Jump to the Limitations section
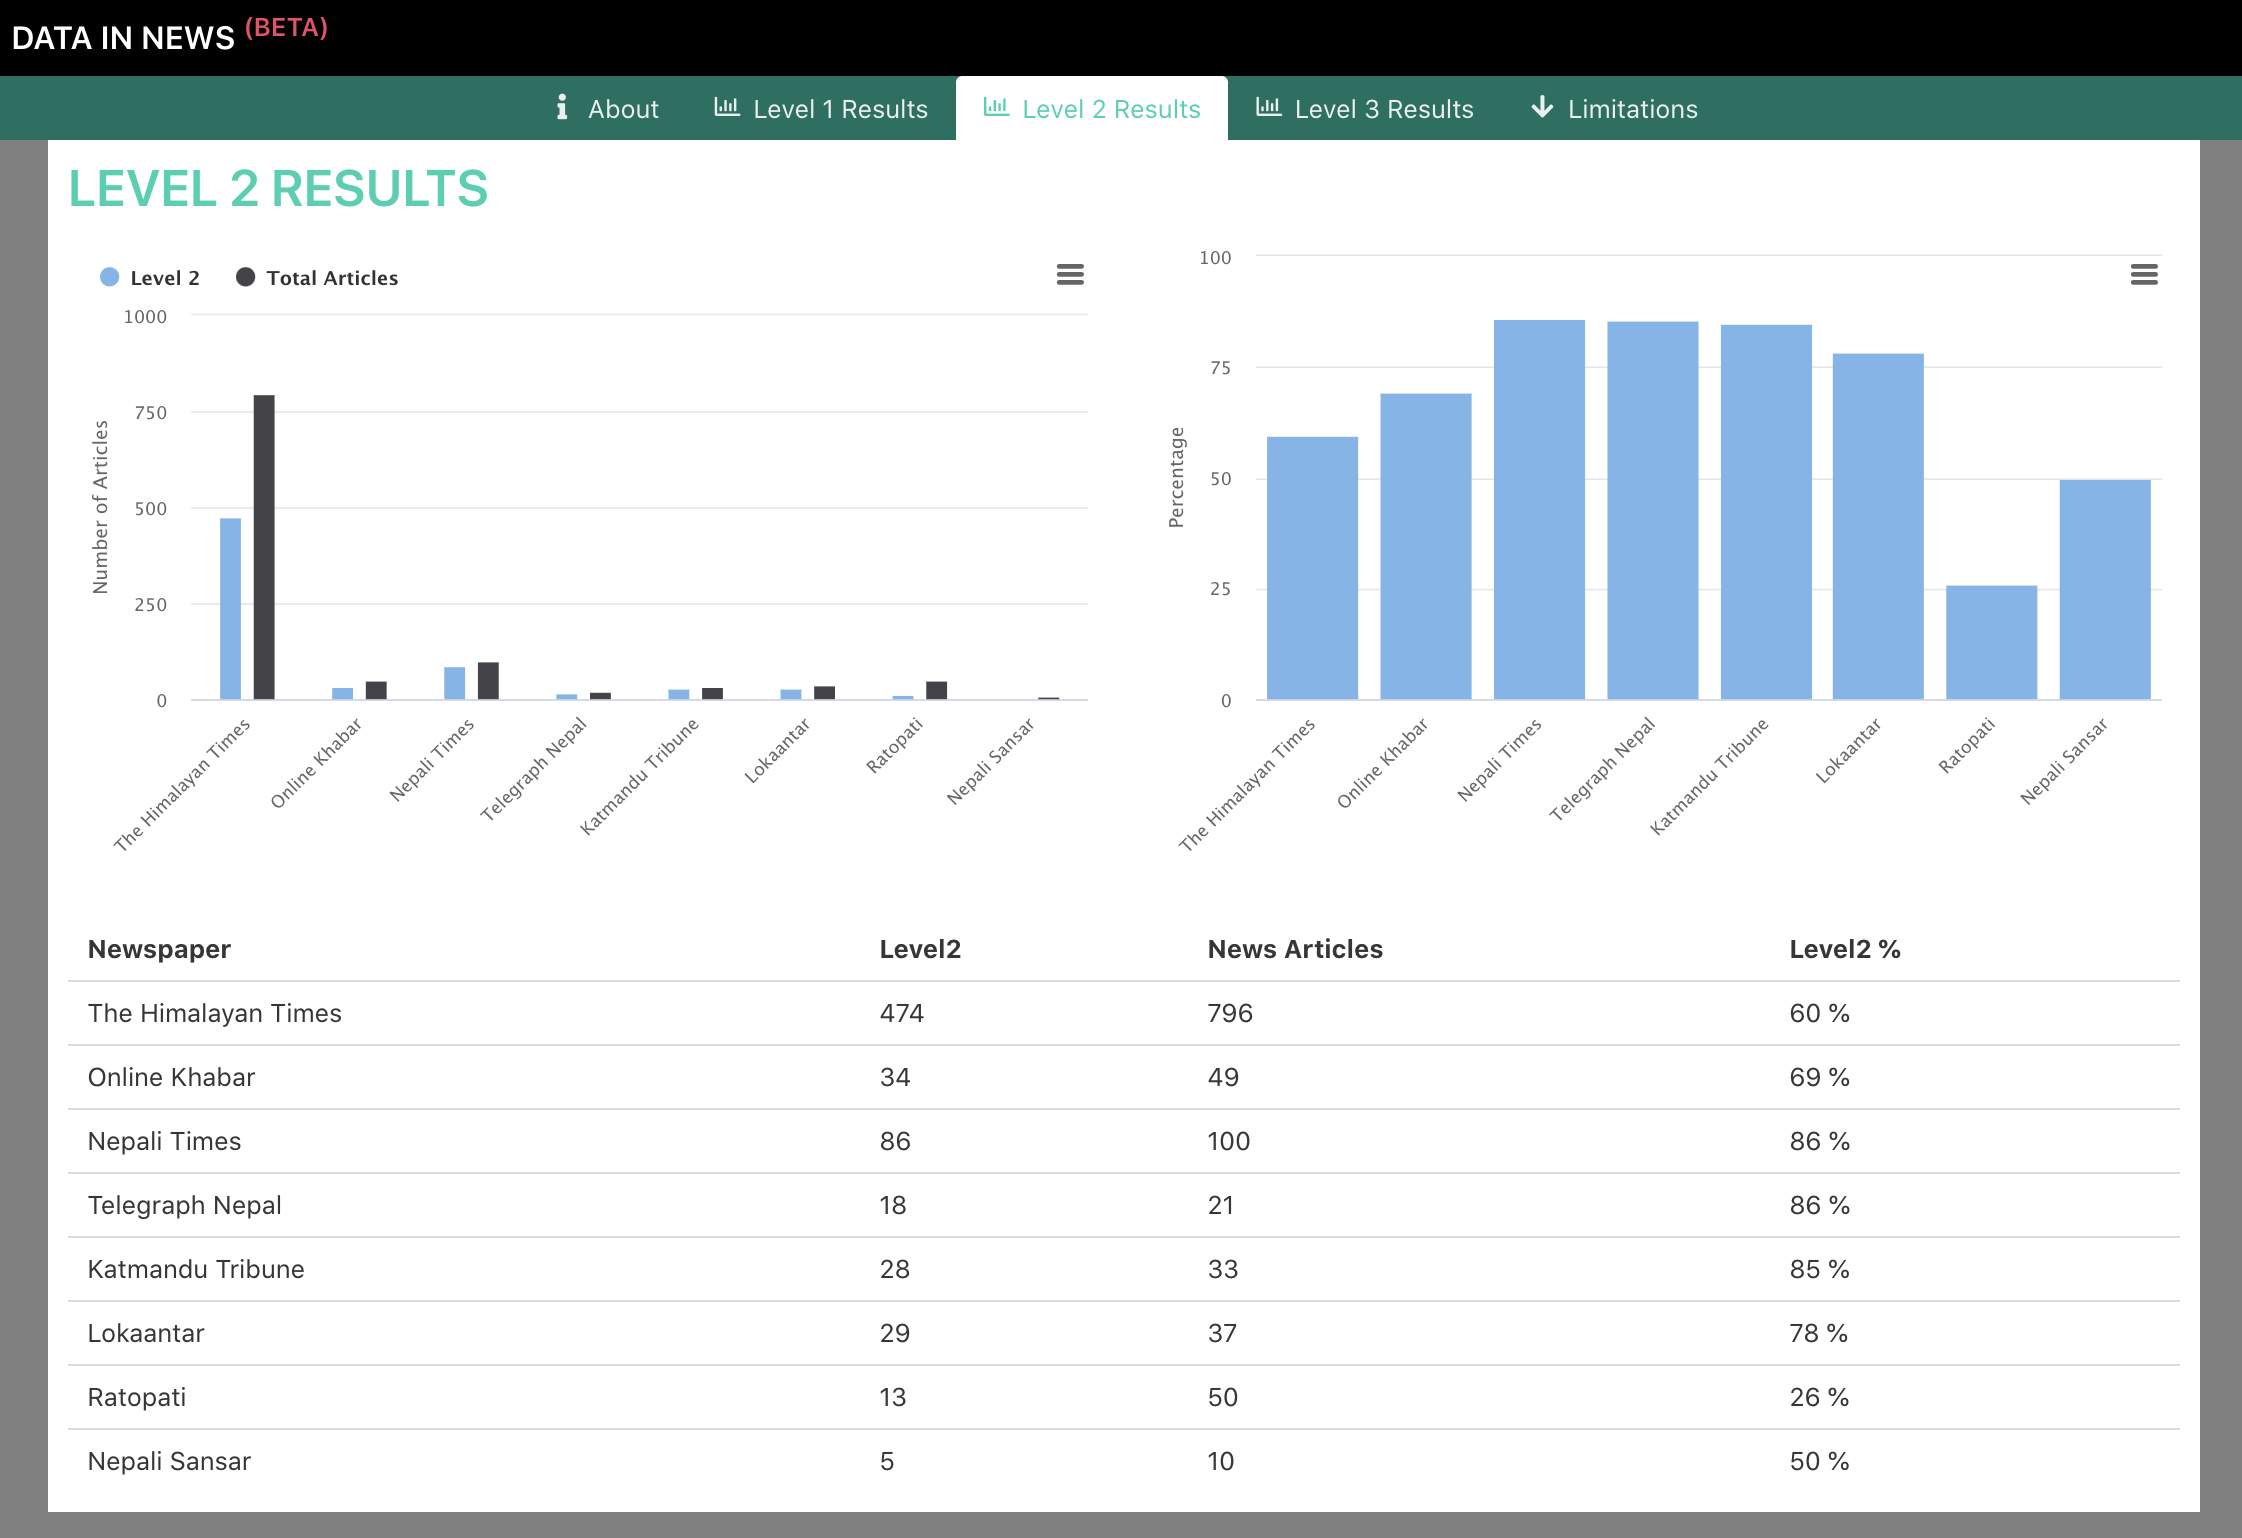2242x1538 pixels. point(1615,108)
